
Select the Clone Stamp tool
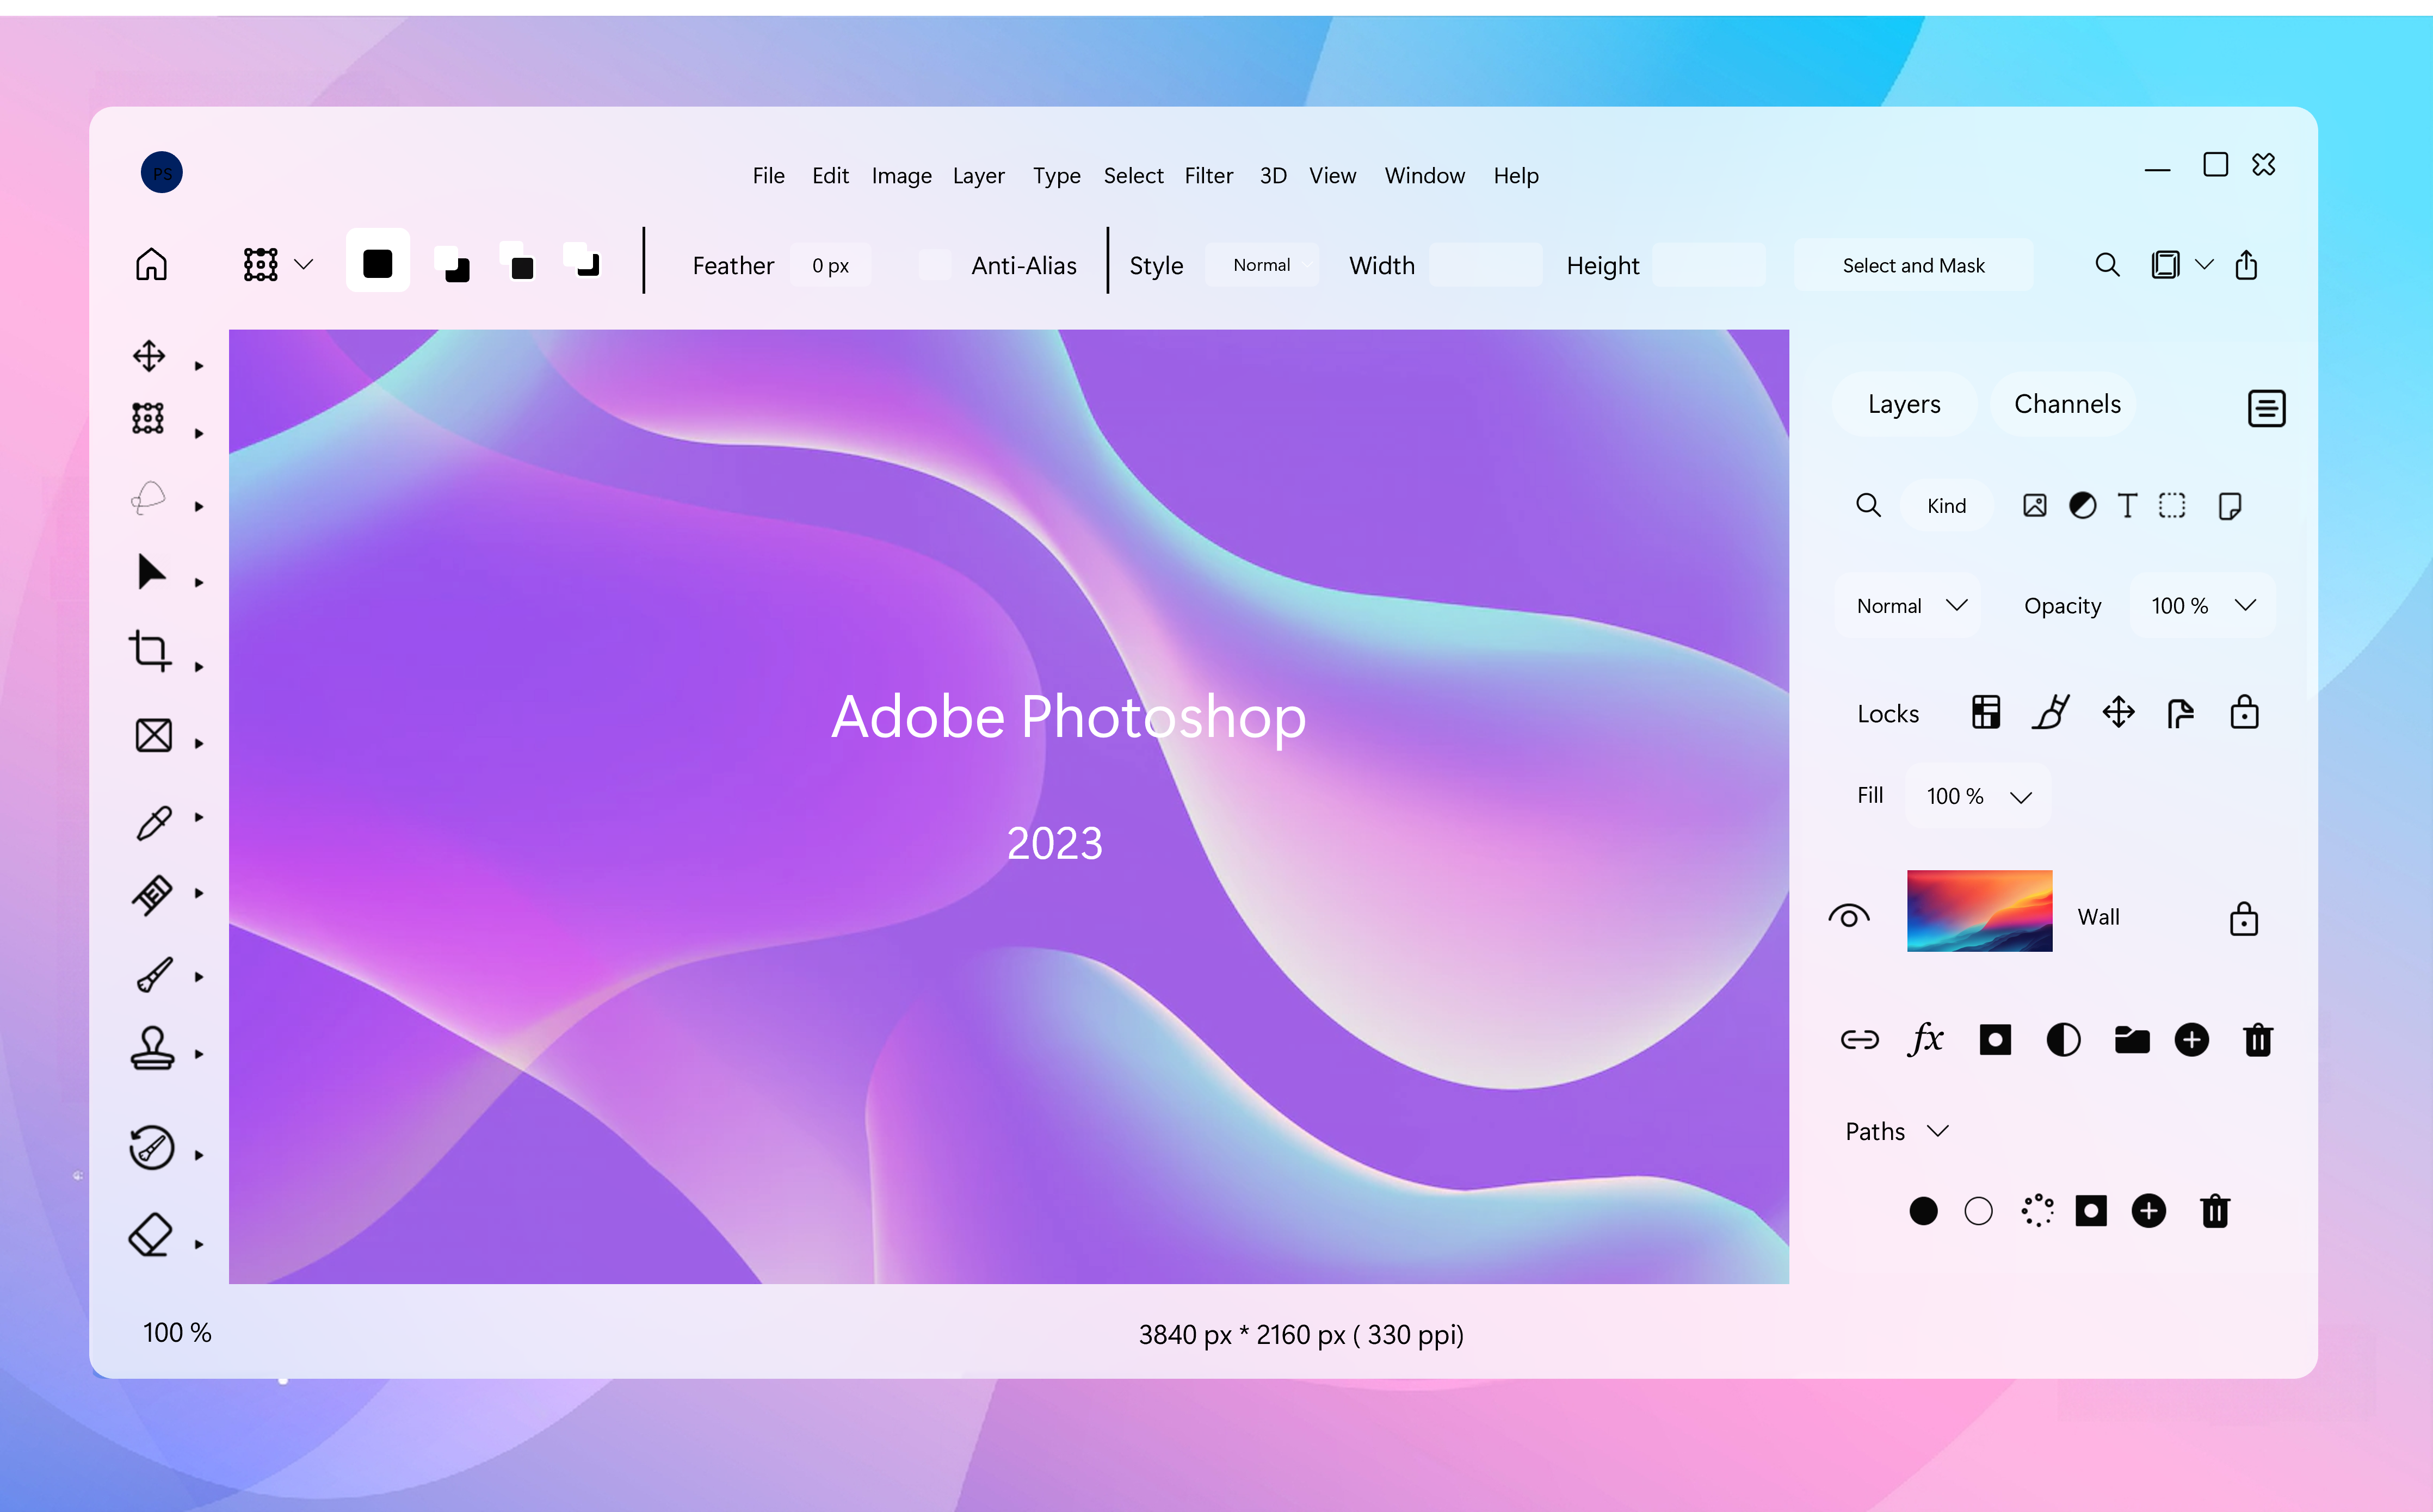152,1049
